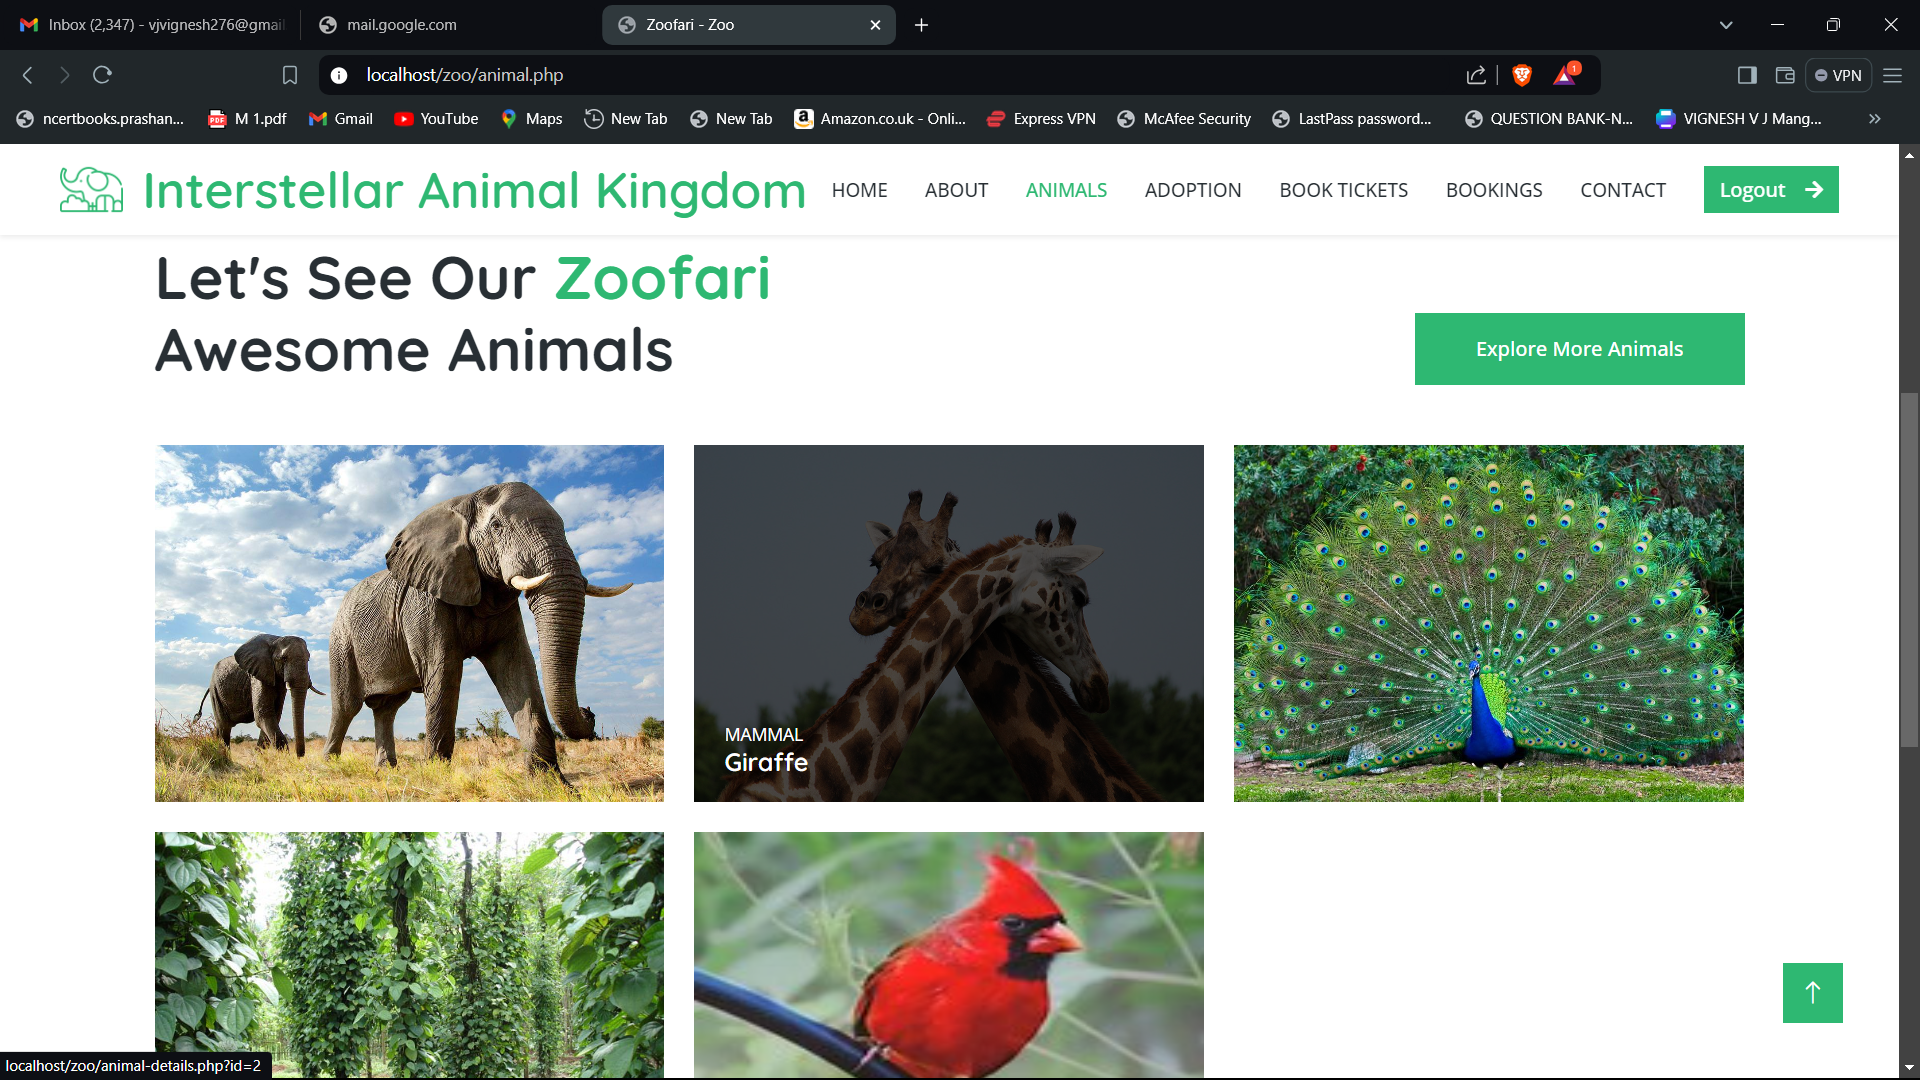Toggle the VPN button

click(1838, 75)
